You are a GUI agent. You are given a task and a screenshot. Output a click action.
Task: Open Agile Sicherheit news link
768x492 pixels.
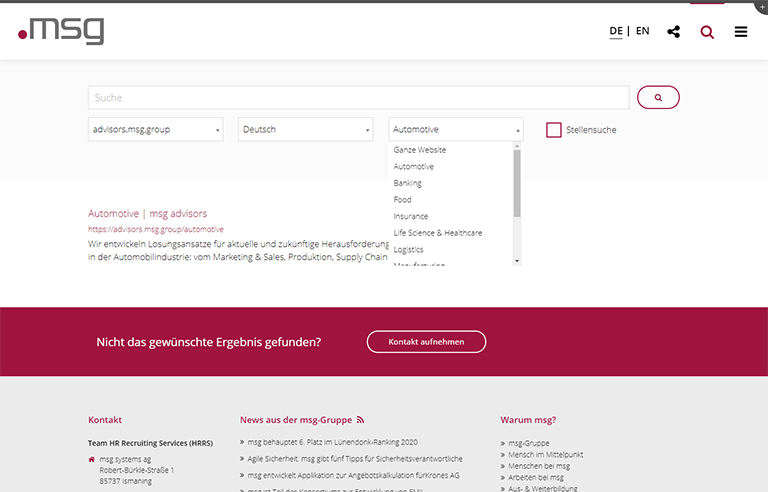point(355,459)
